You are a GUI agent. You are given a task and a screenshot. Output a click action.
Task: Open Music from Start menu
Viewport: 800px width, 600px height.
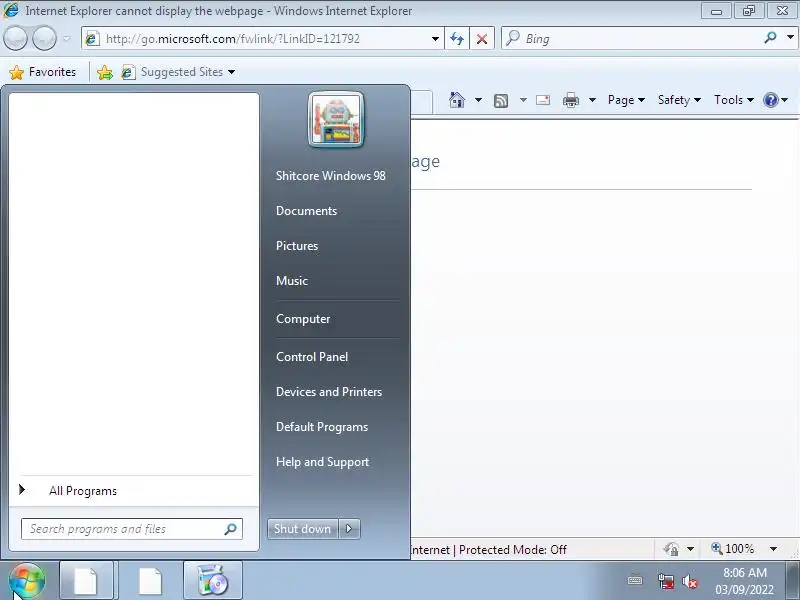pos(292,281)
